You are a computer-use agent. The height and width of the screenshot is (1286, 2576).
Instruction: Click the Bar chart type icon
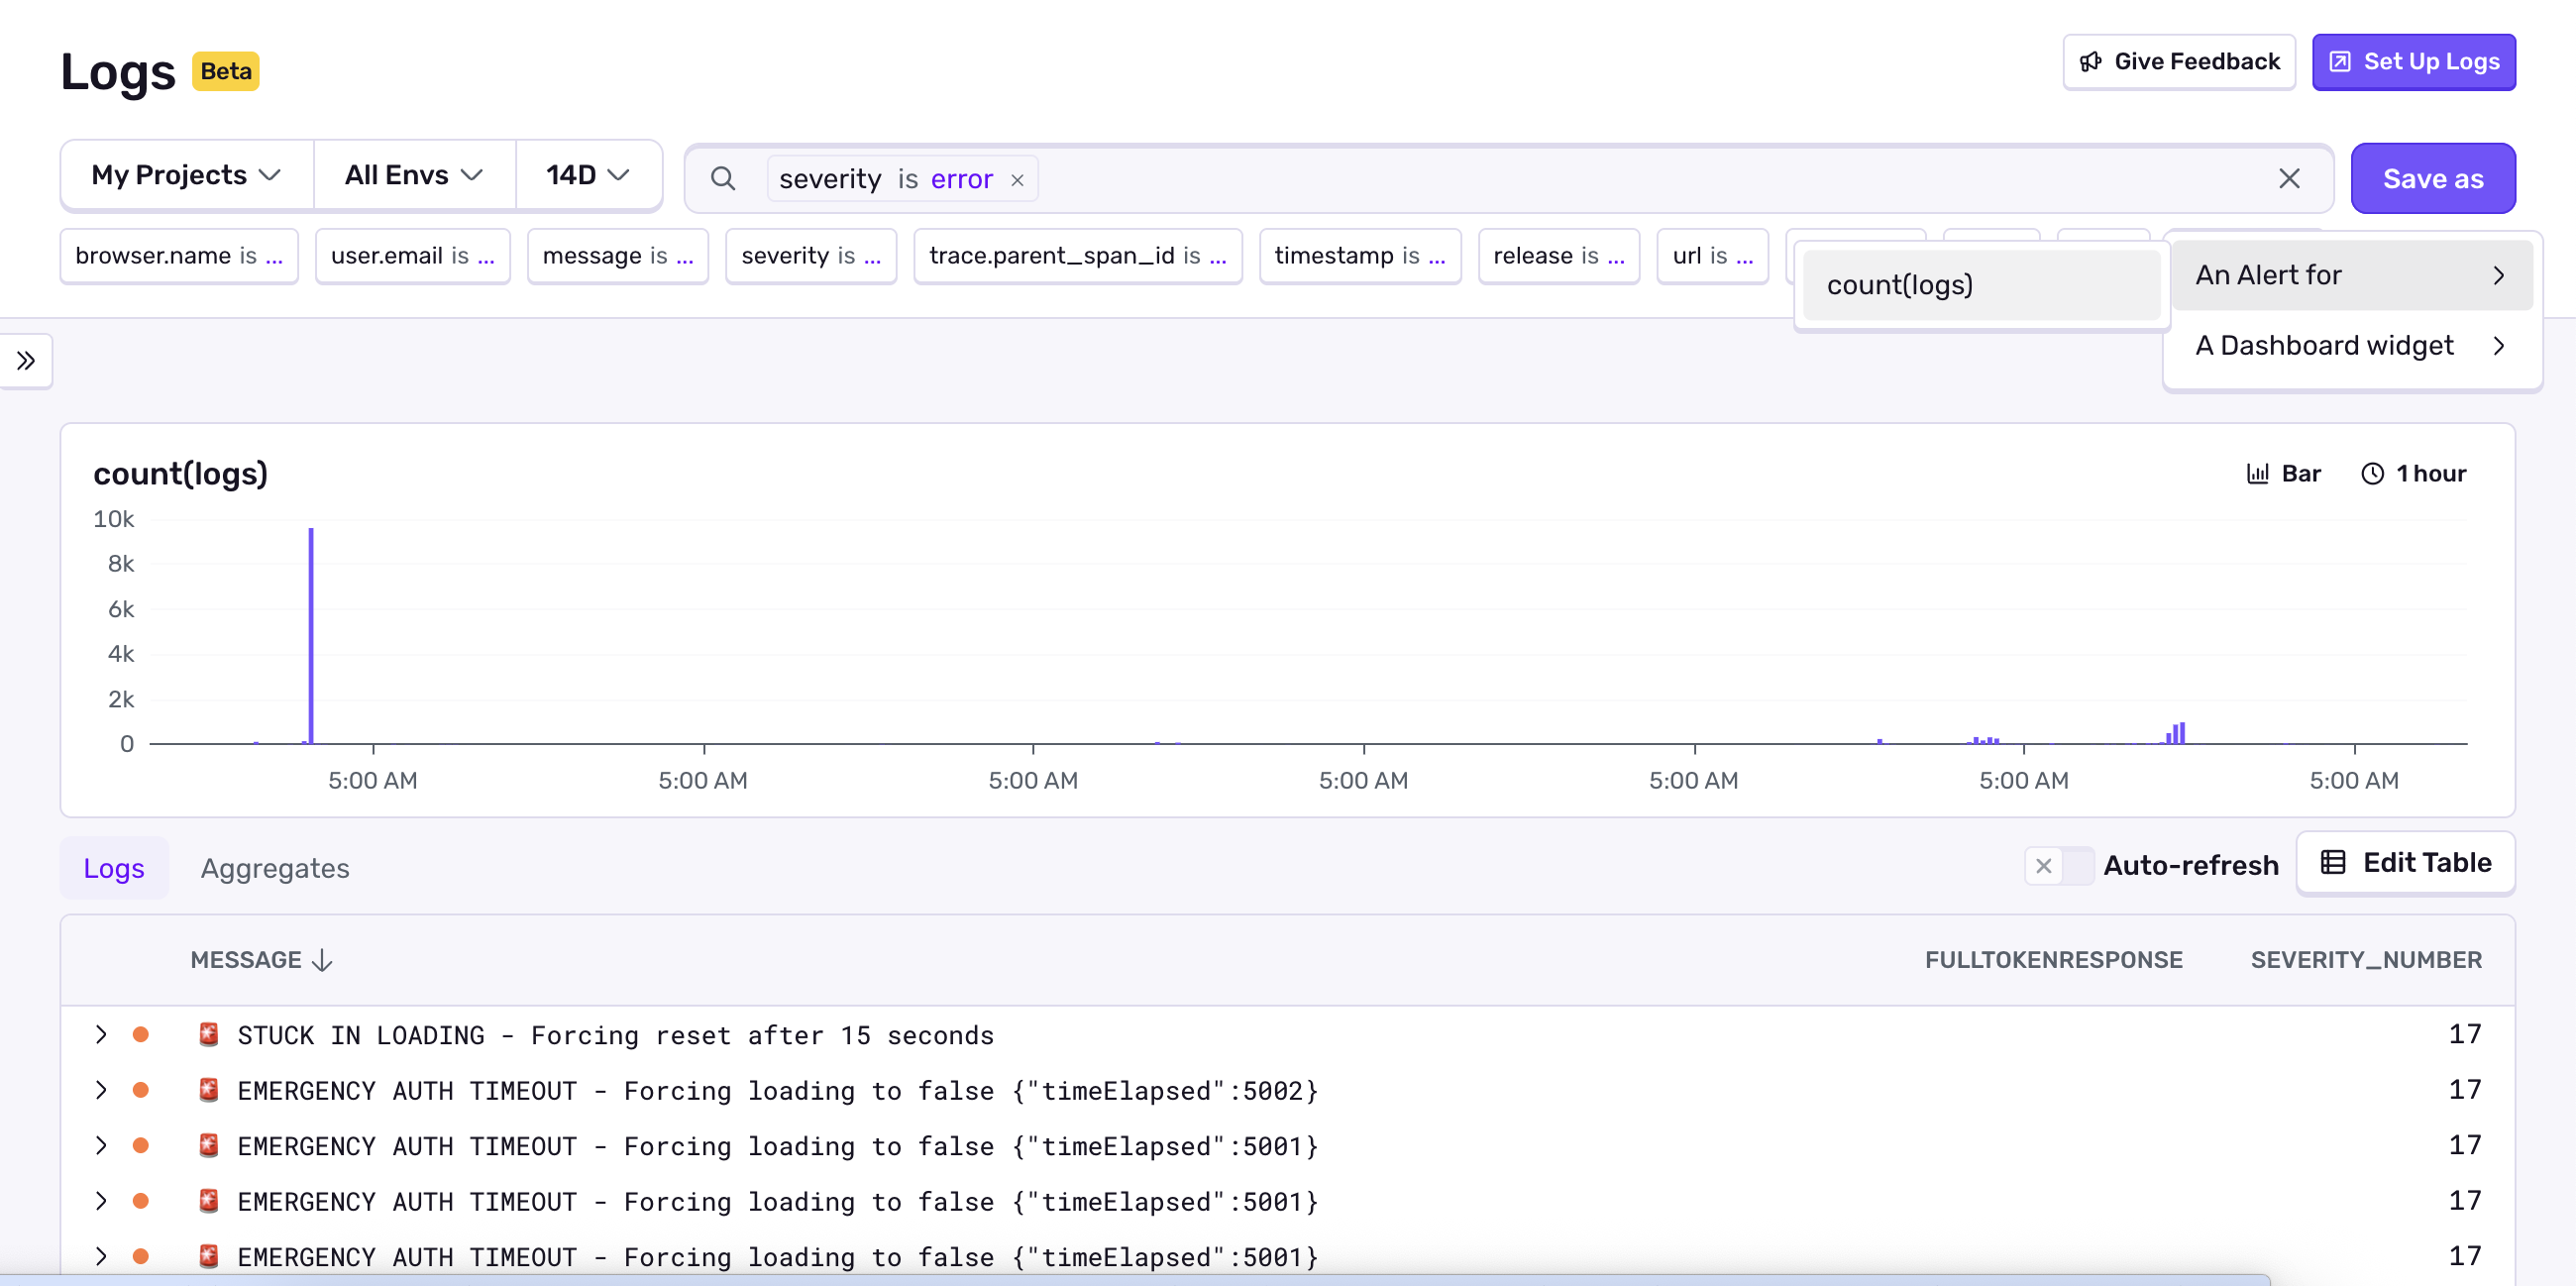(2257, 474)
